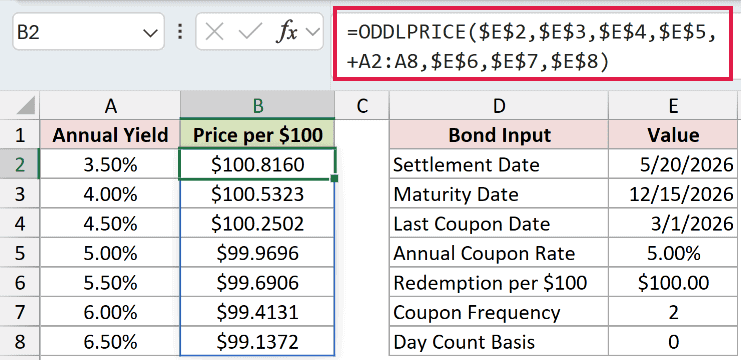Select the 5/20/2026 settlement value cell
This screenshot has height=360, width=741.
[x=673, y=164]
